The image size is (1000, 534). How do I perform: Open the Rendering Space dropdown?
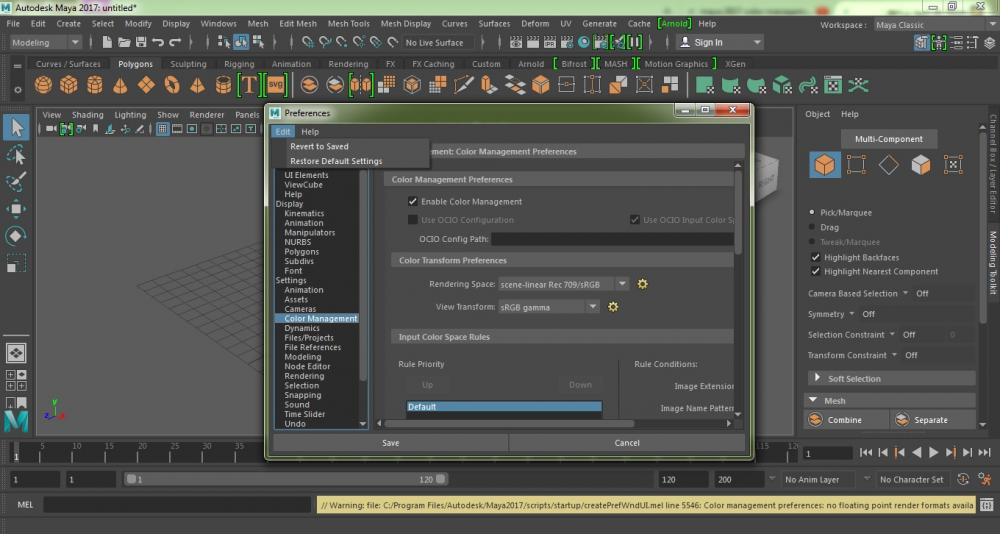pos(564,284)
